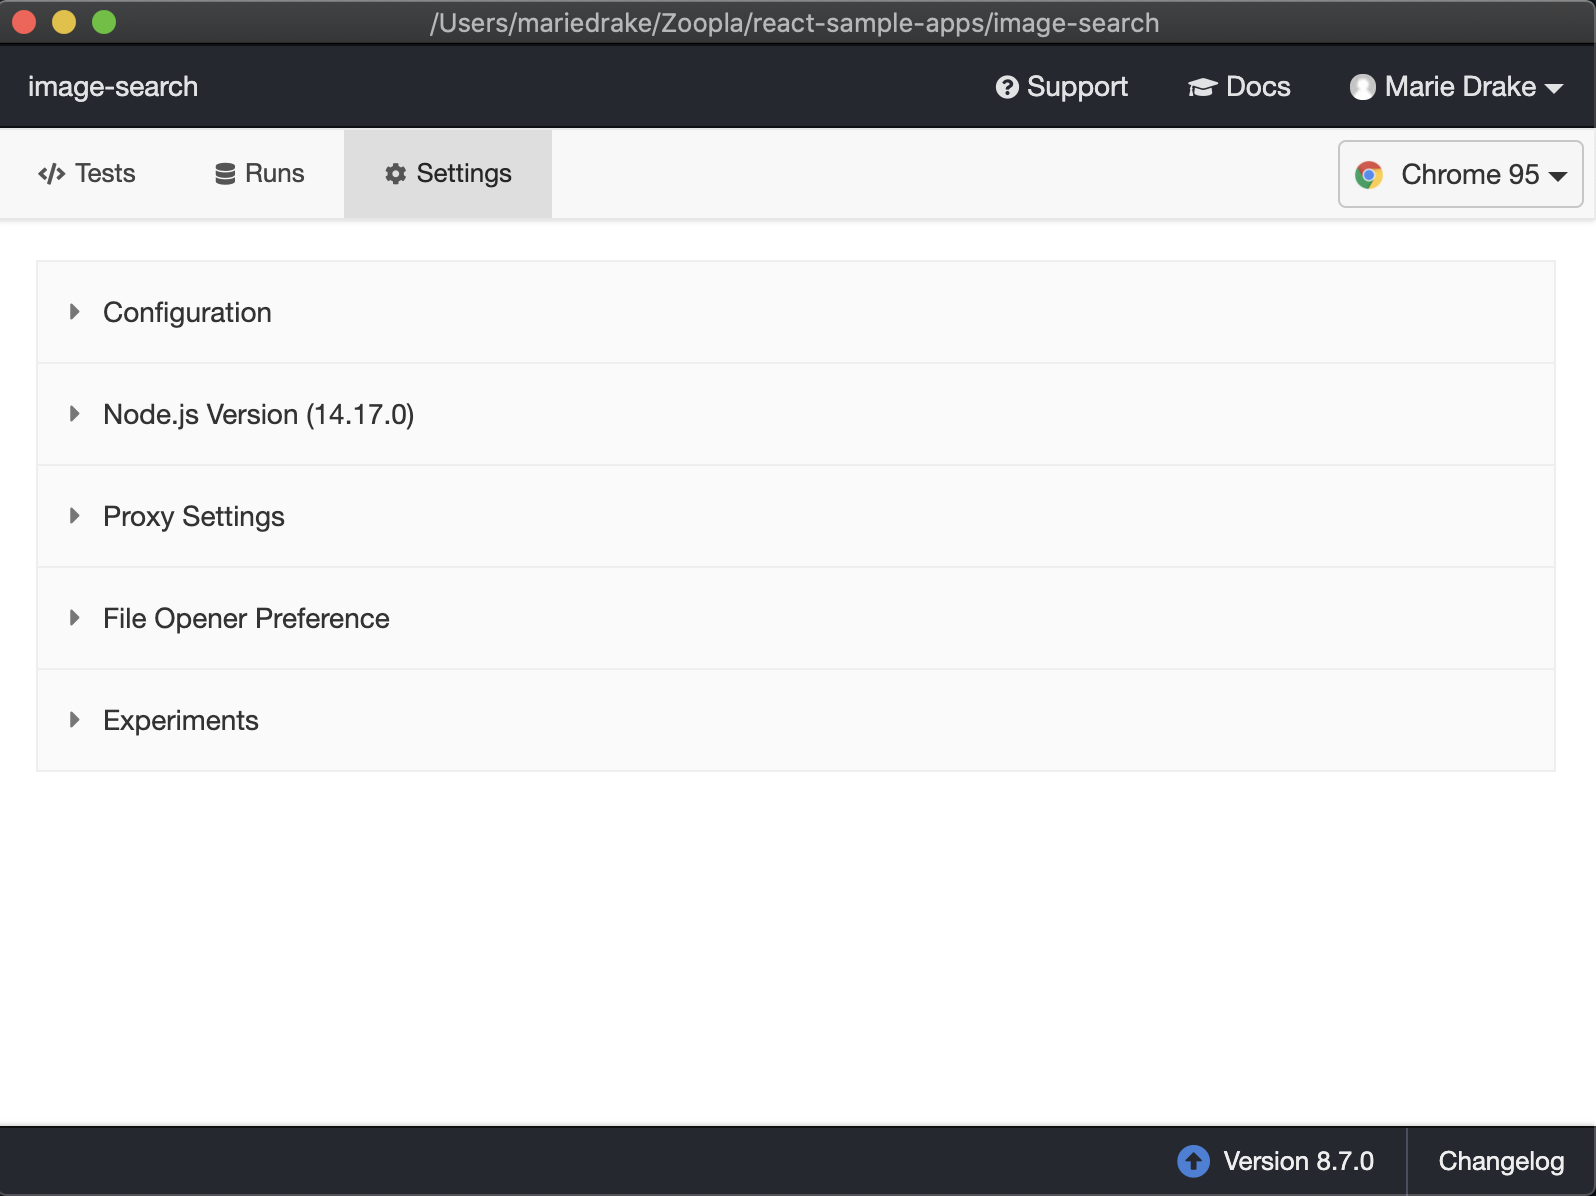Click the Marie Drake avatar icon
The height and width of the screenshot is (1196, 1596).
click(1362, 88)
